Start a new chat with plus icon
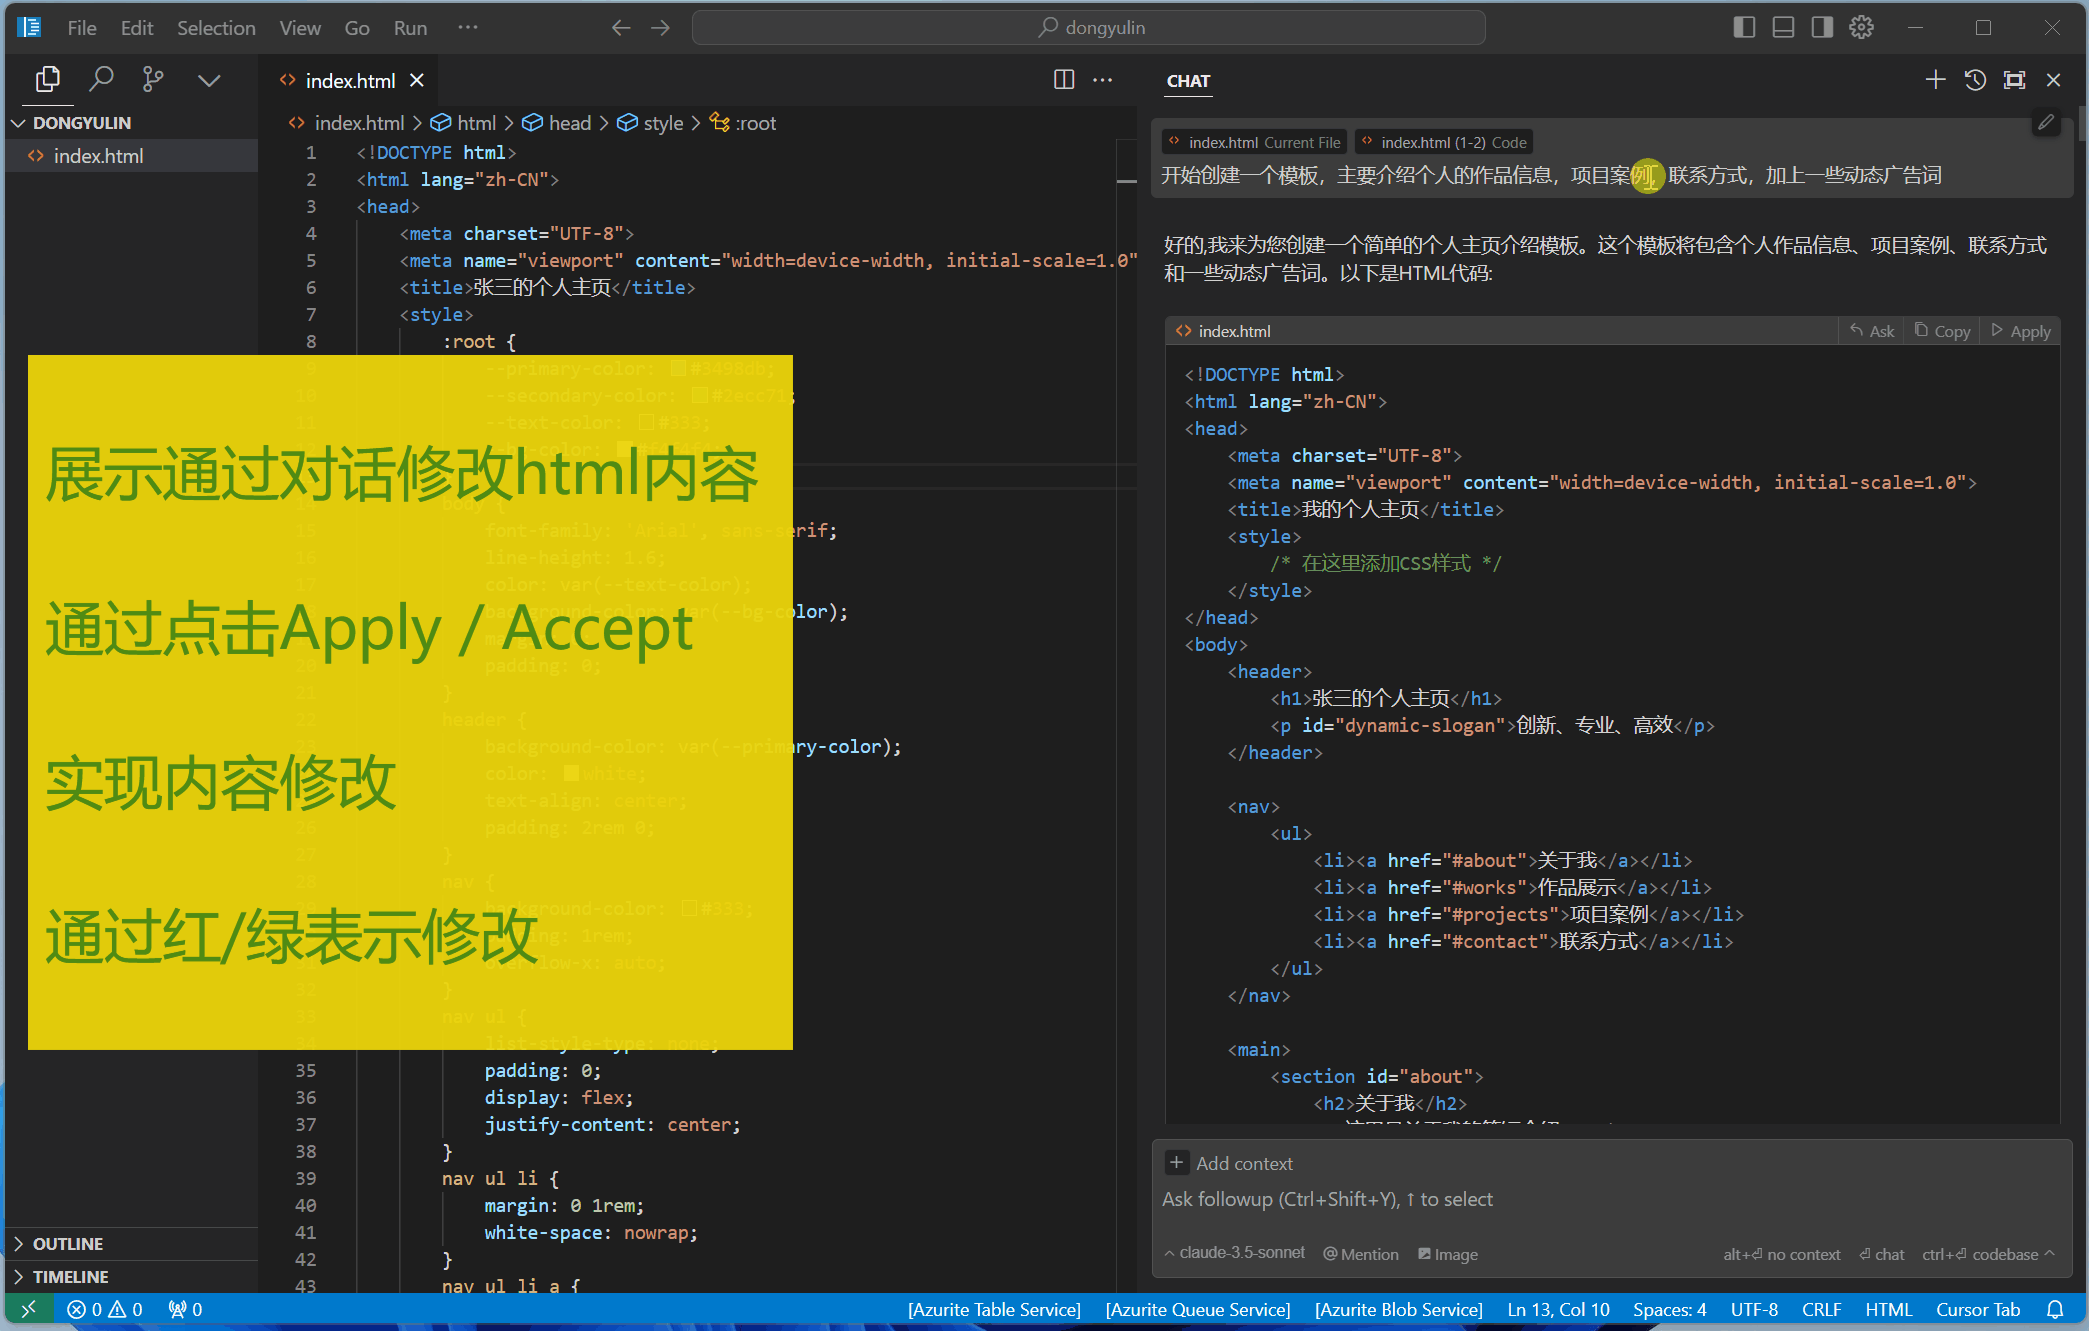The height and width of the screenshot is (1331, 2089). tap(1935, 80)
